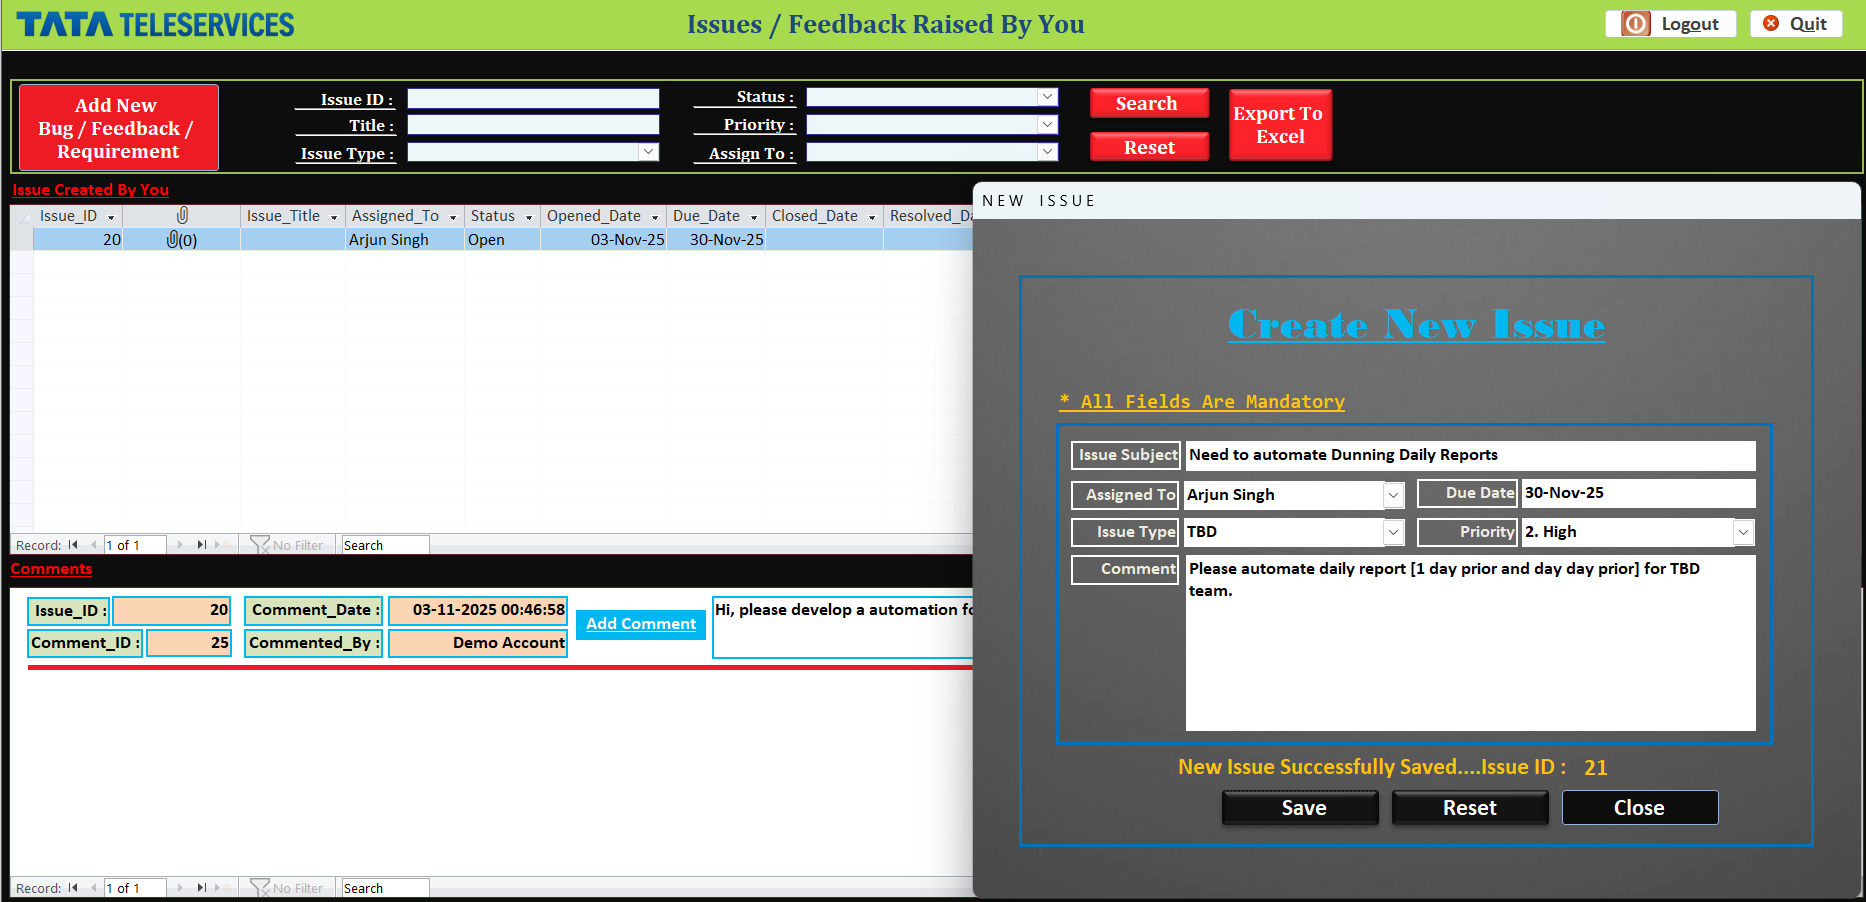The width and height of the screenshot is (1866, 902).
Task: Open the Issue Type dropdown showing TBD
Action: 1393,532
